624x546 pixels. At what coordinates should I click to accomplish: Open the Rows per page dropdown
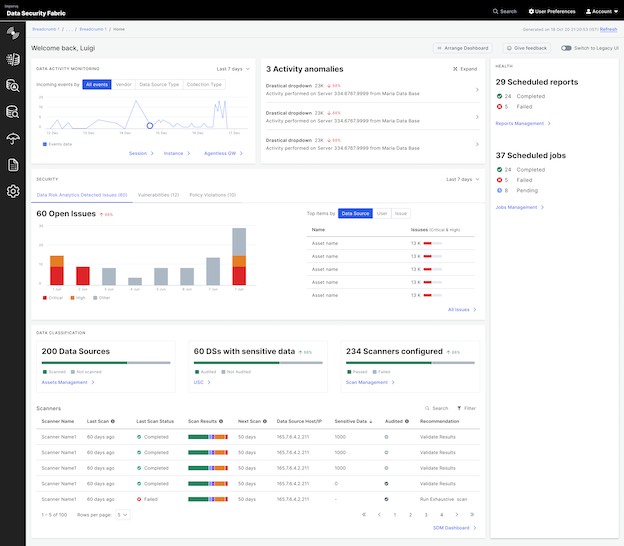122,514
